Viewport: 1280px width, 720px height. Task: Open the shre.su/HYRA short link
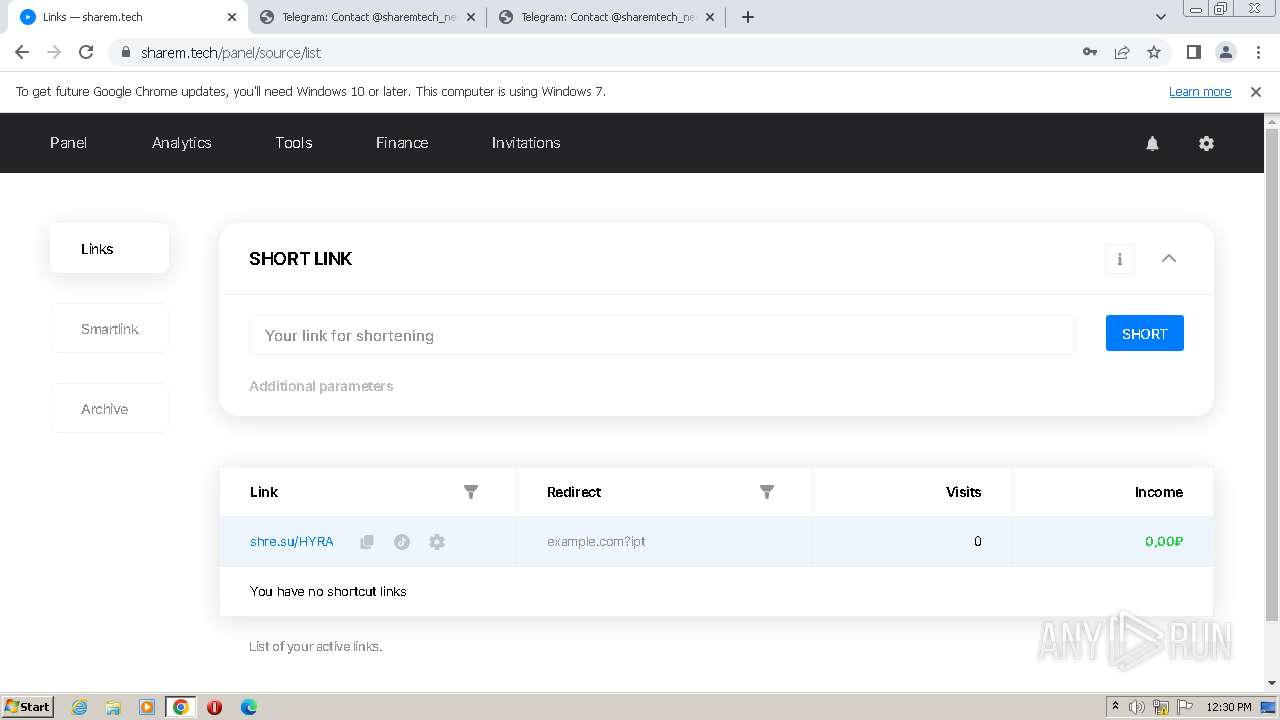[x=291, y=542]
